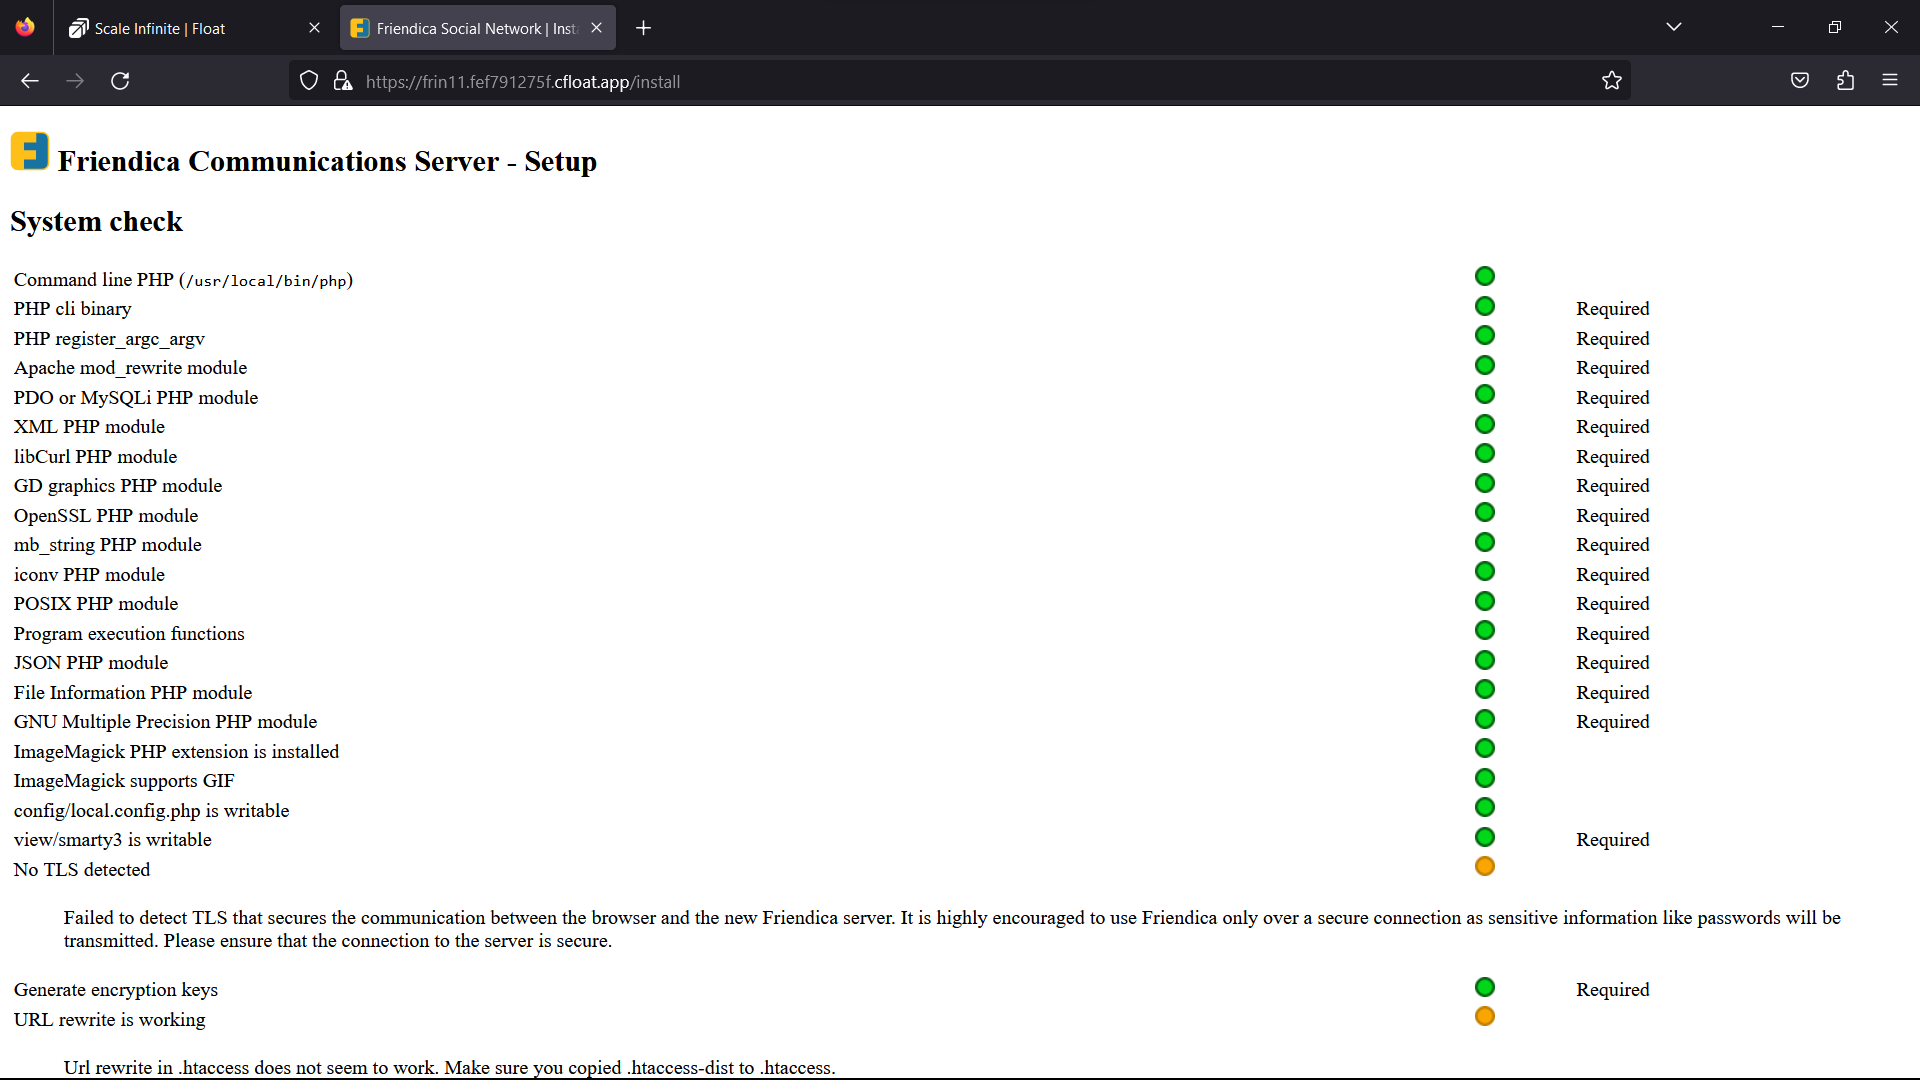Open browser extensions menu
The height and width of the screenshot is (1080, 1920).
pyautogui.click(x=1845, y=81)
